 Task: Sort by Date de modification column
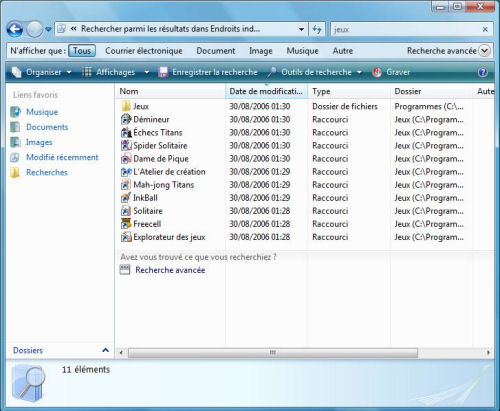tap(267, 91)
